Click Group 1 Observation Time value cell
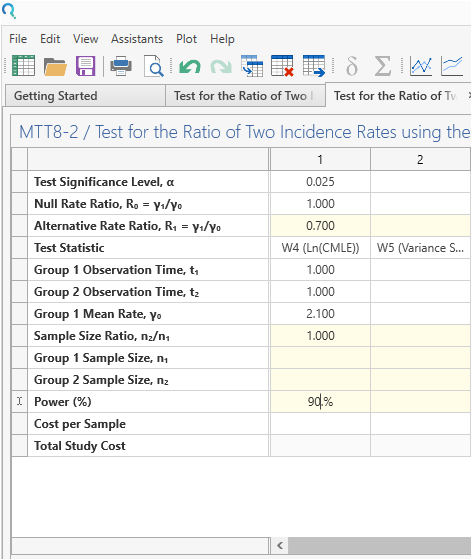 320,270
